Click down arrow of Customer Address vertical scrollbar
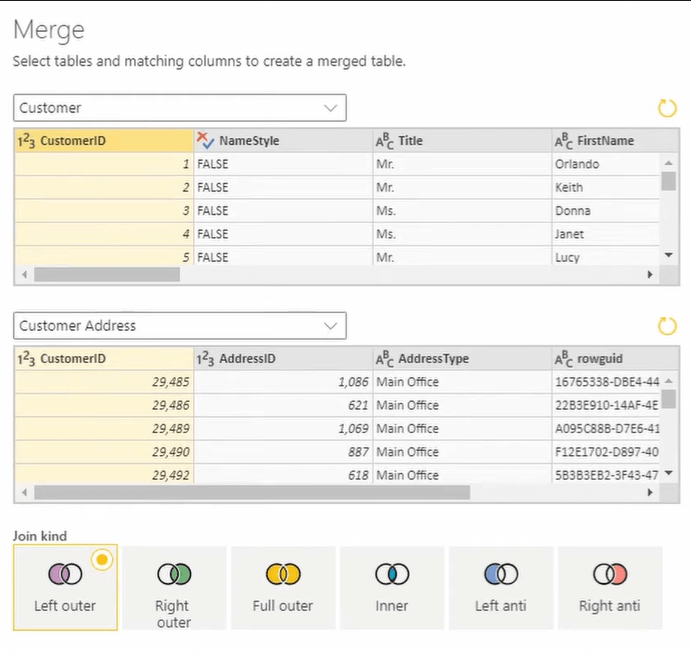This screenshot has height=653, width=691. 669,473
